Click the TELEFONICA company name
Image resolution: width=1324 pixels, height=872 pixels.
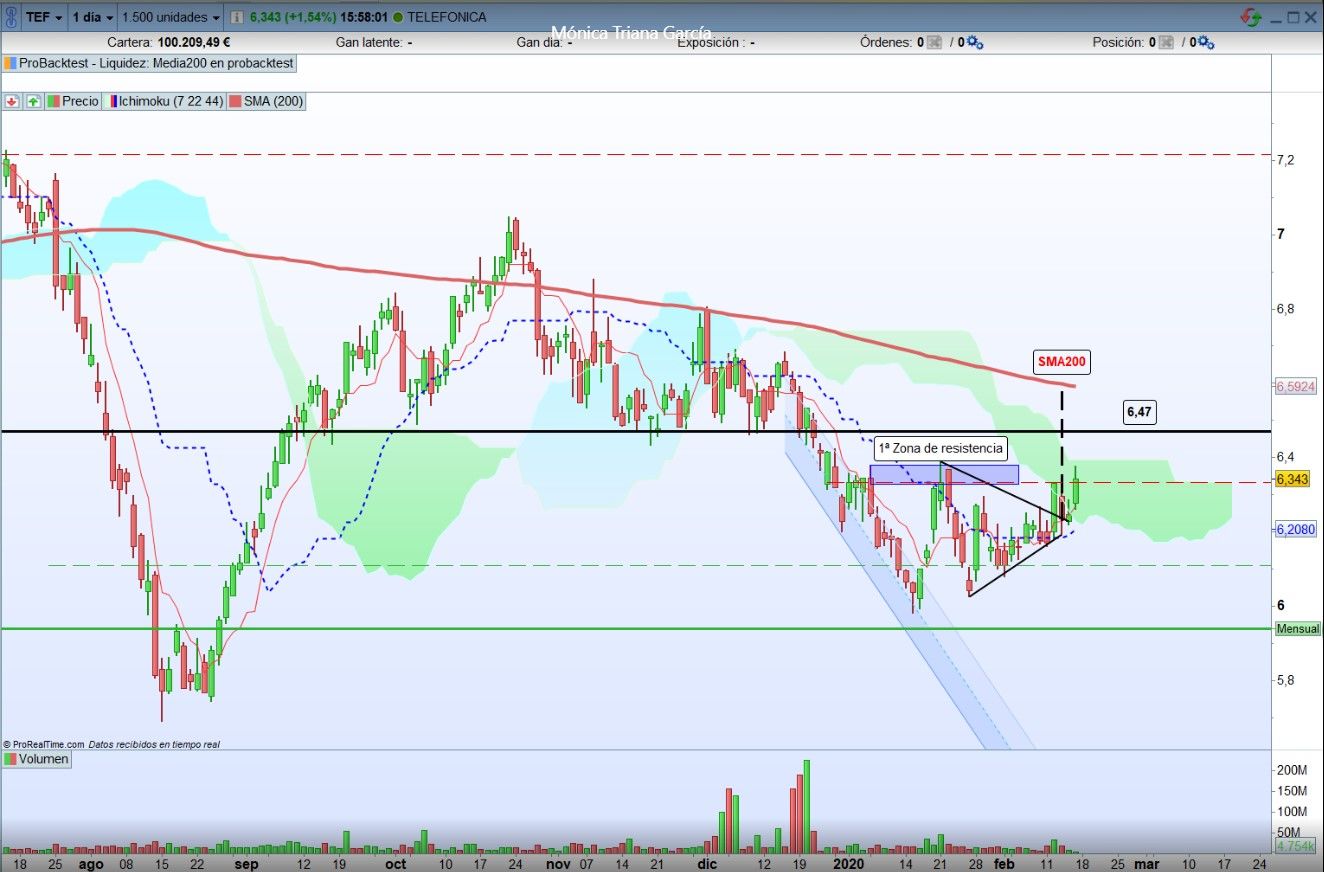447,17
